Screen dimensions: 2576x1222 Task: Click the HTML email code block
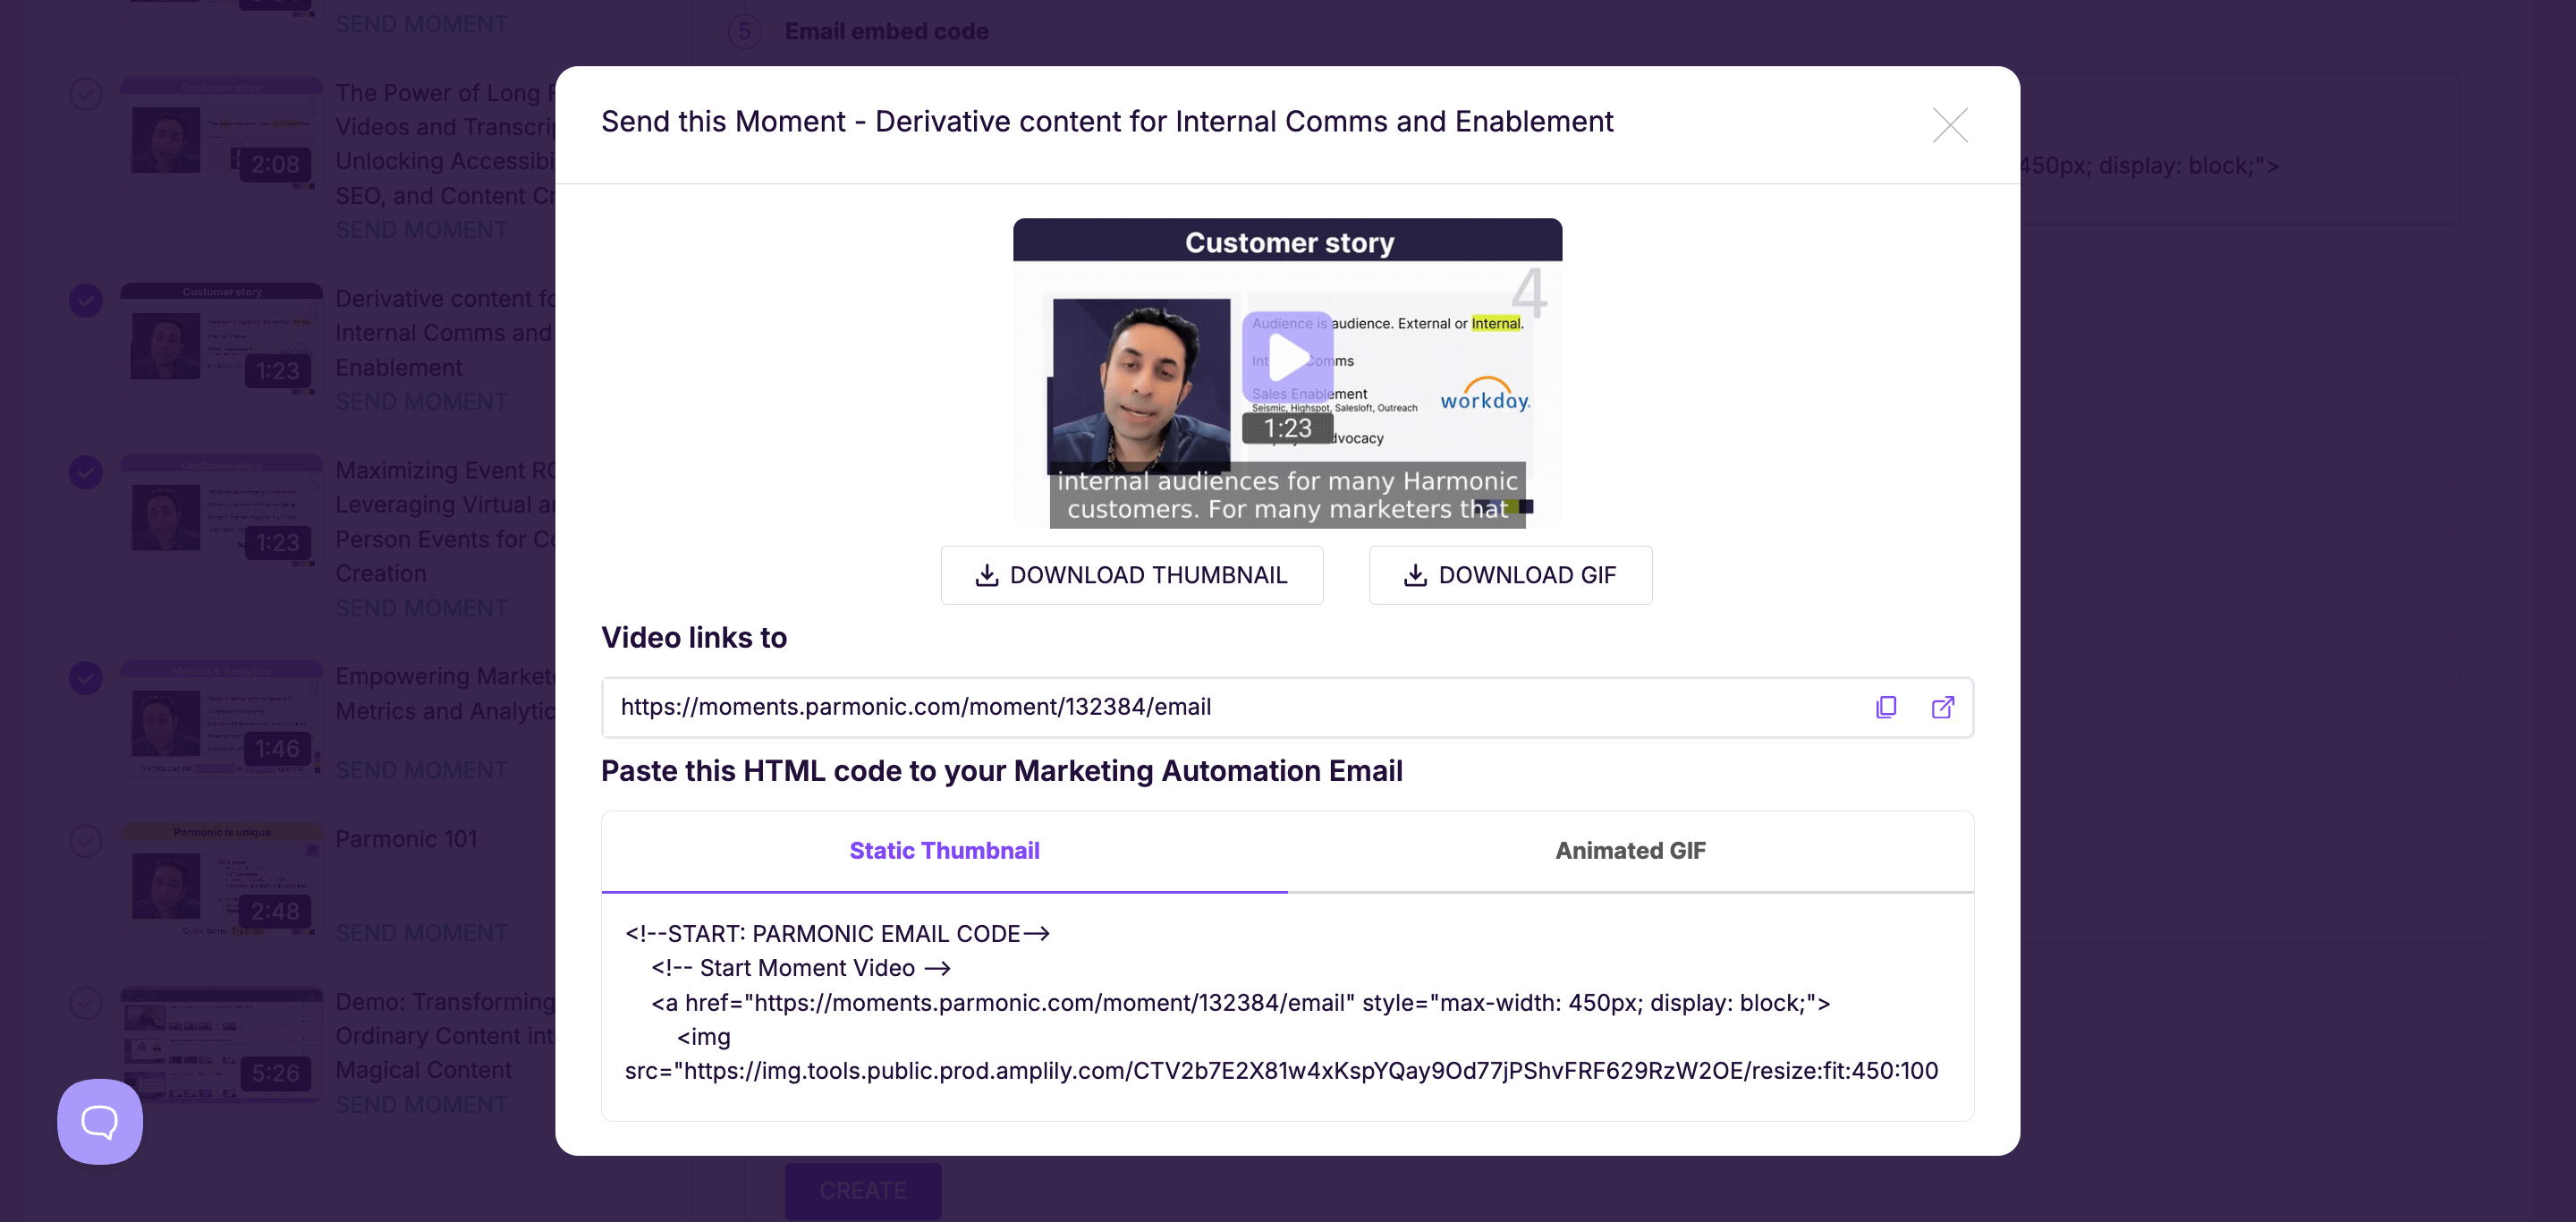pos(1287,1006)
